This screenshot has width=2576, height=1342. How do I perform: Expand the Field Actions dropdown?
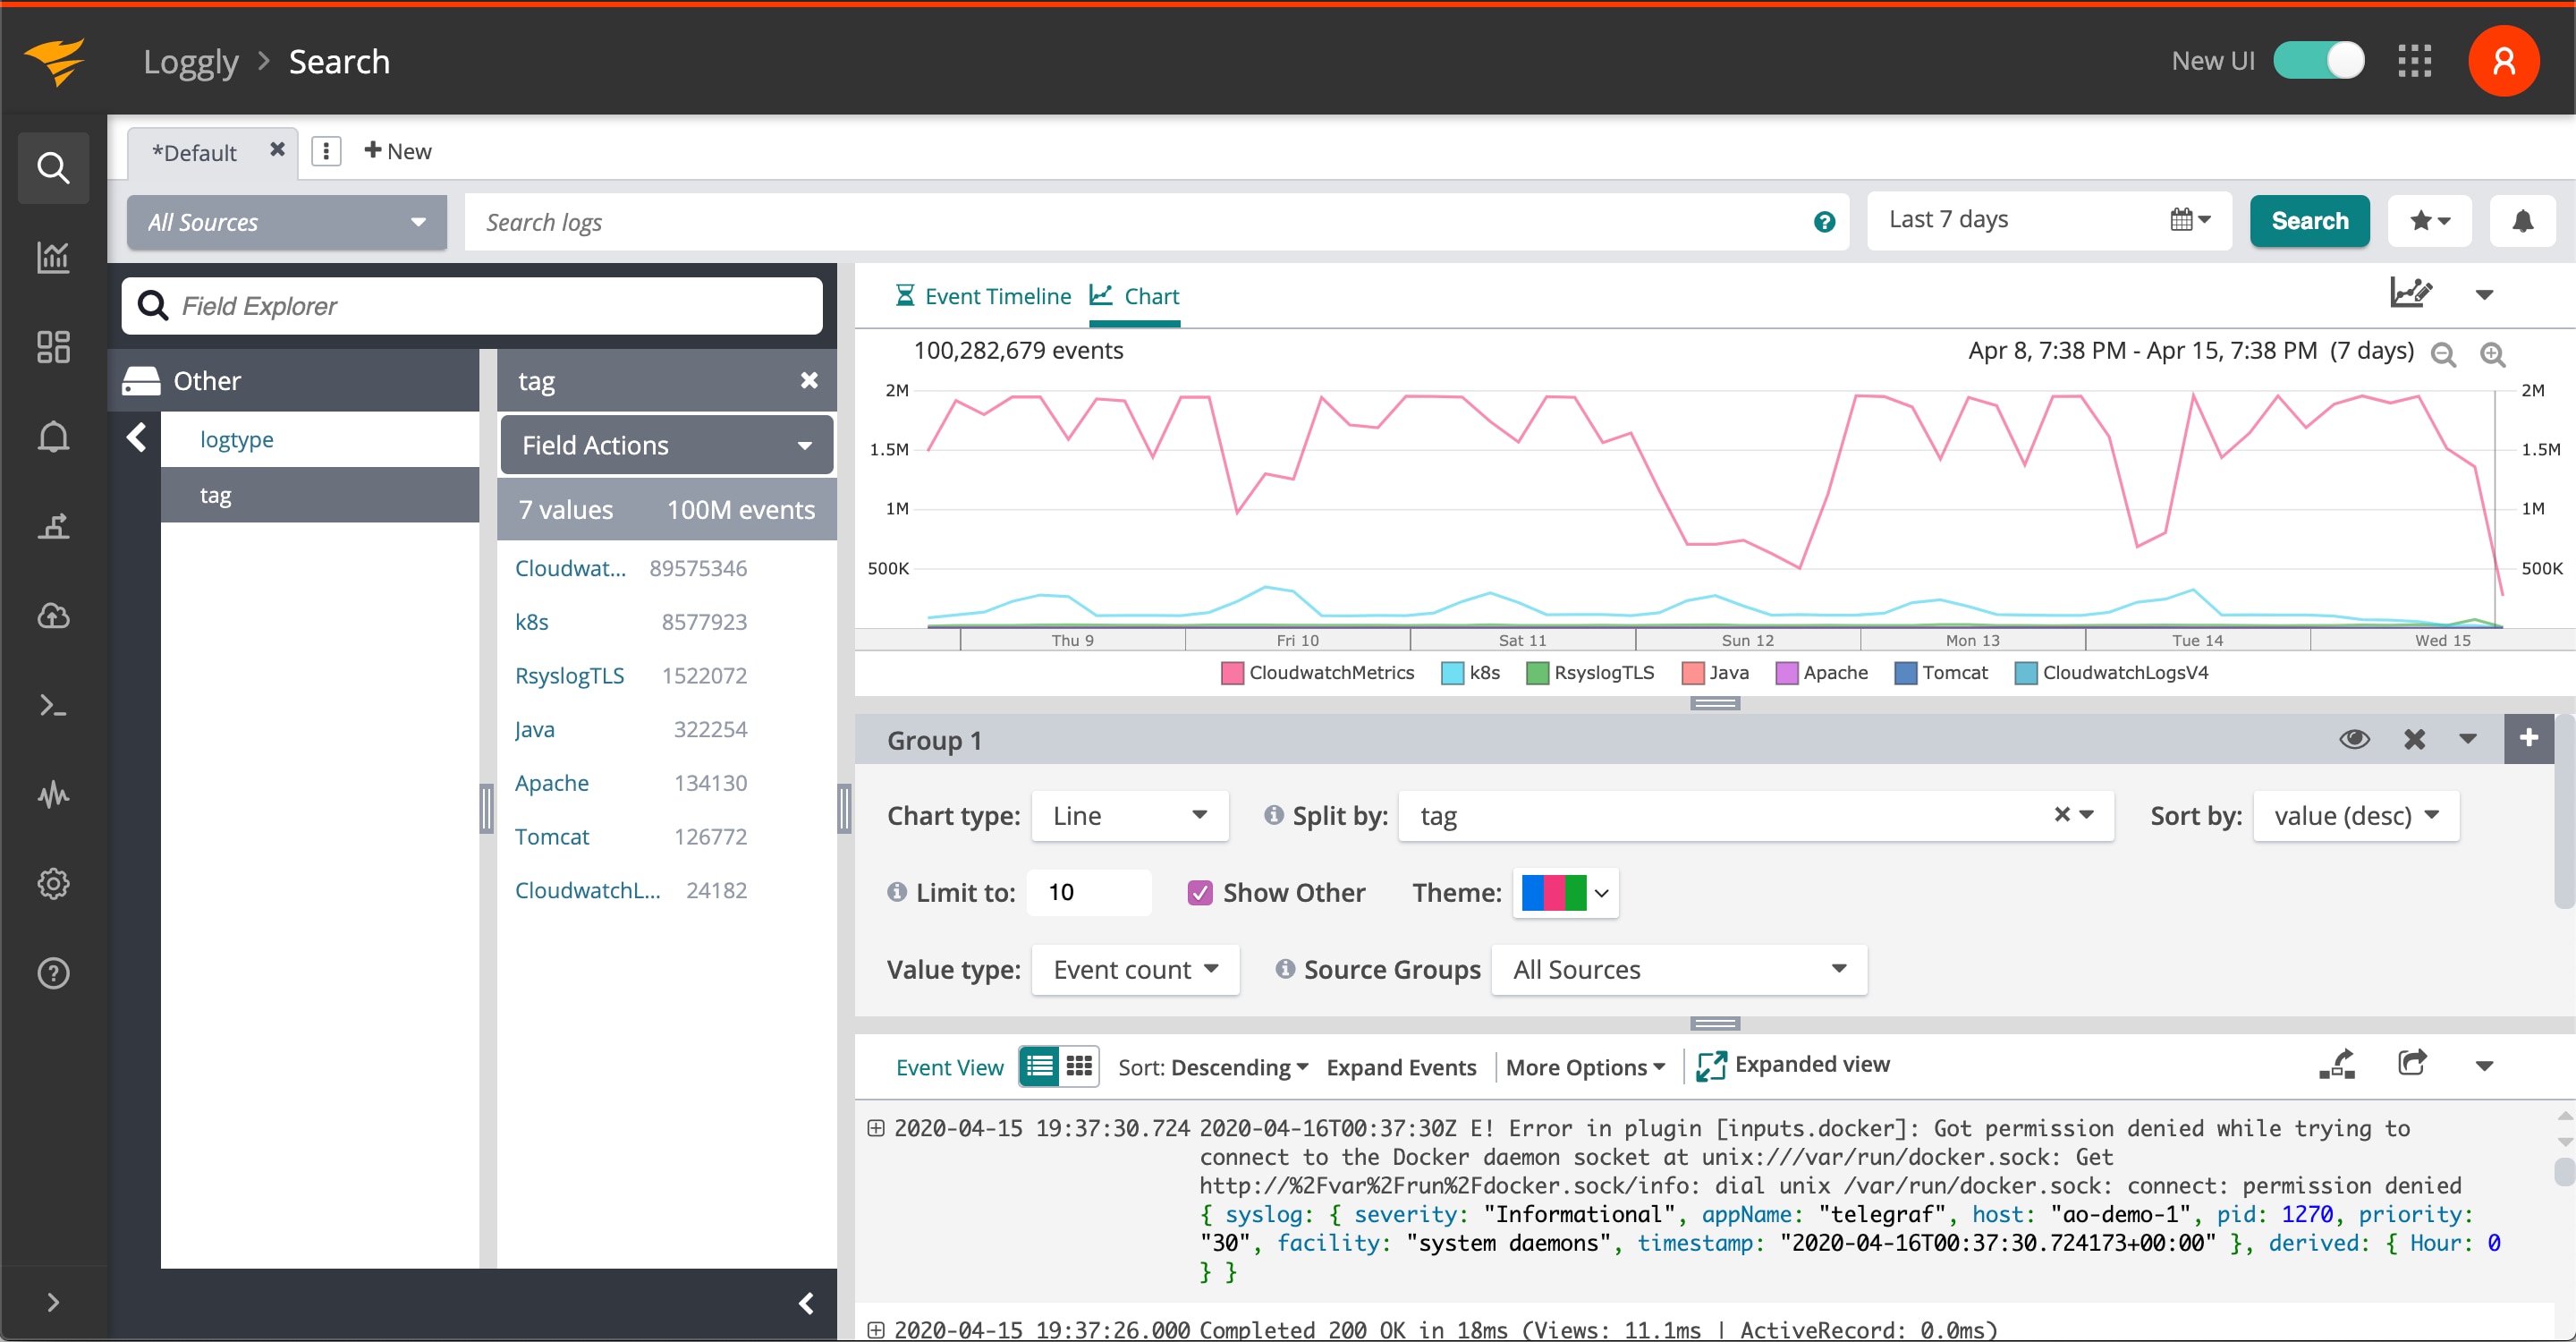click(x=665, y=445)
